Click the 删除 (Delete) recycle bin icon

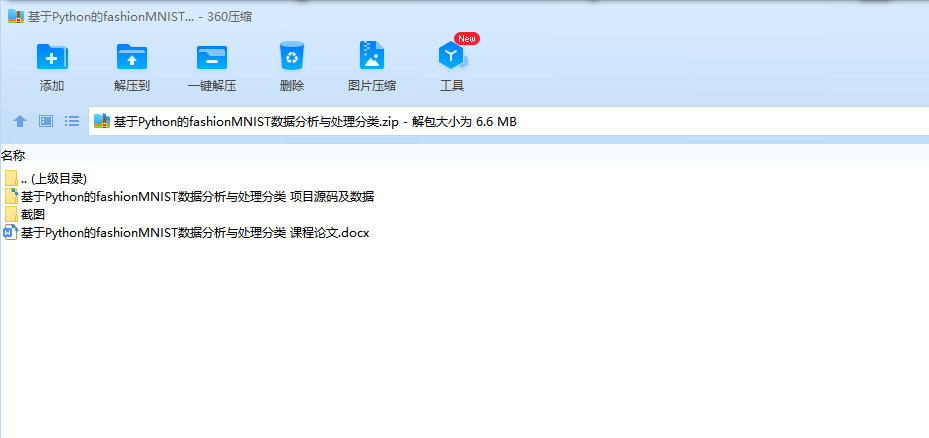pyautogui.click(x=291, y=56)
